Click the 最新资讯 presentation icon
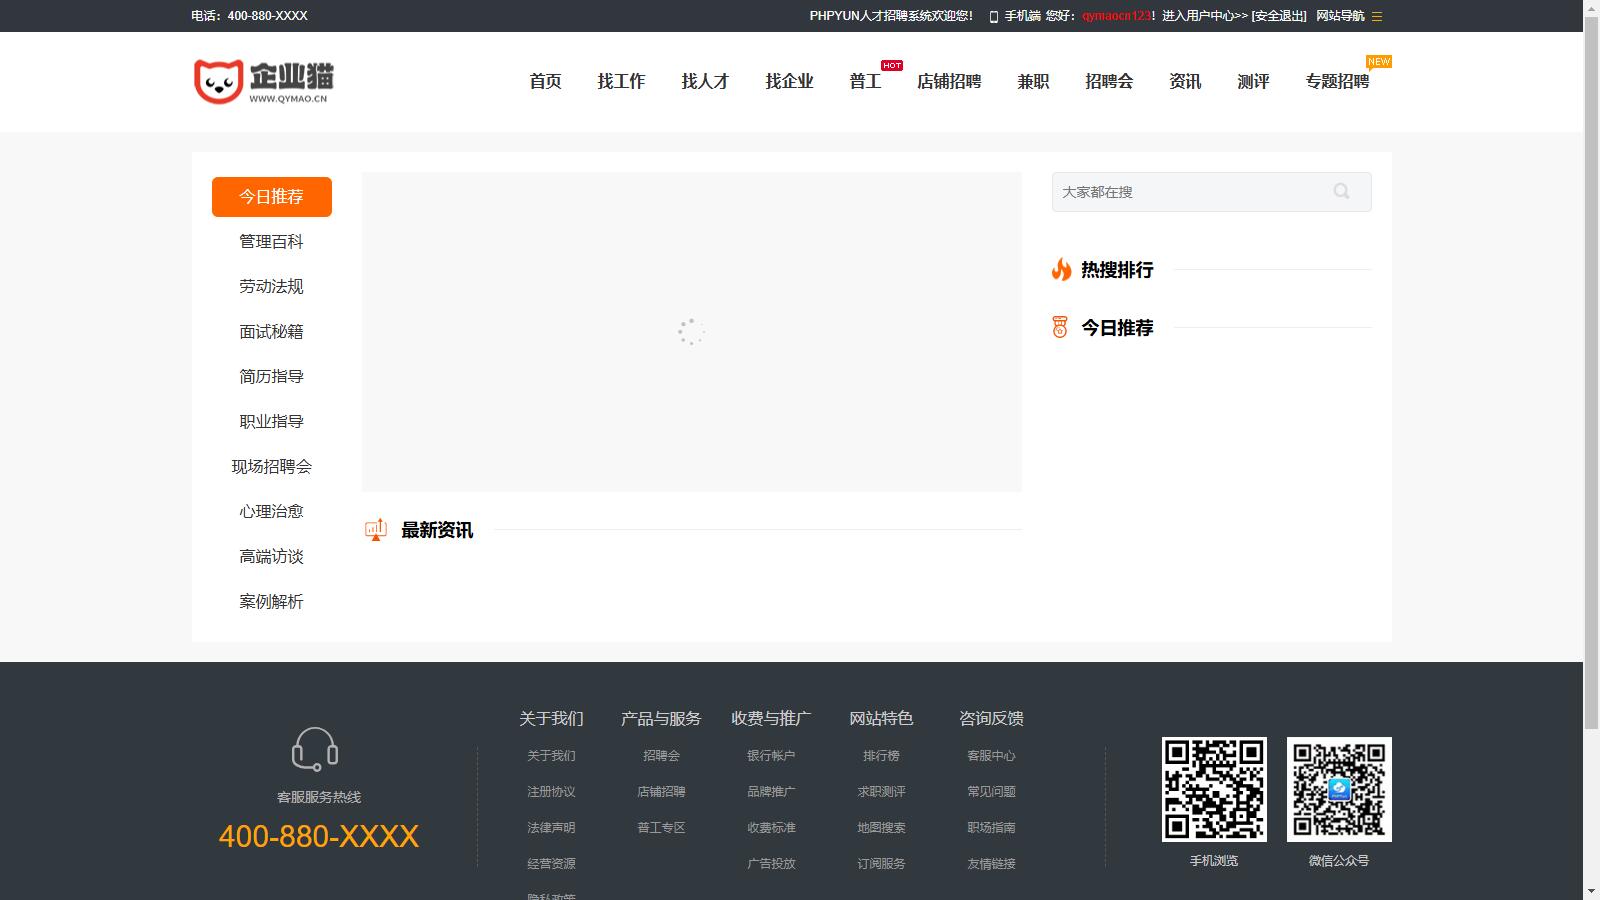This screenshot has width=1600, height=900. (x=376, y=530)
